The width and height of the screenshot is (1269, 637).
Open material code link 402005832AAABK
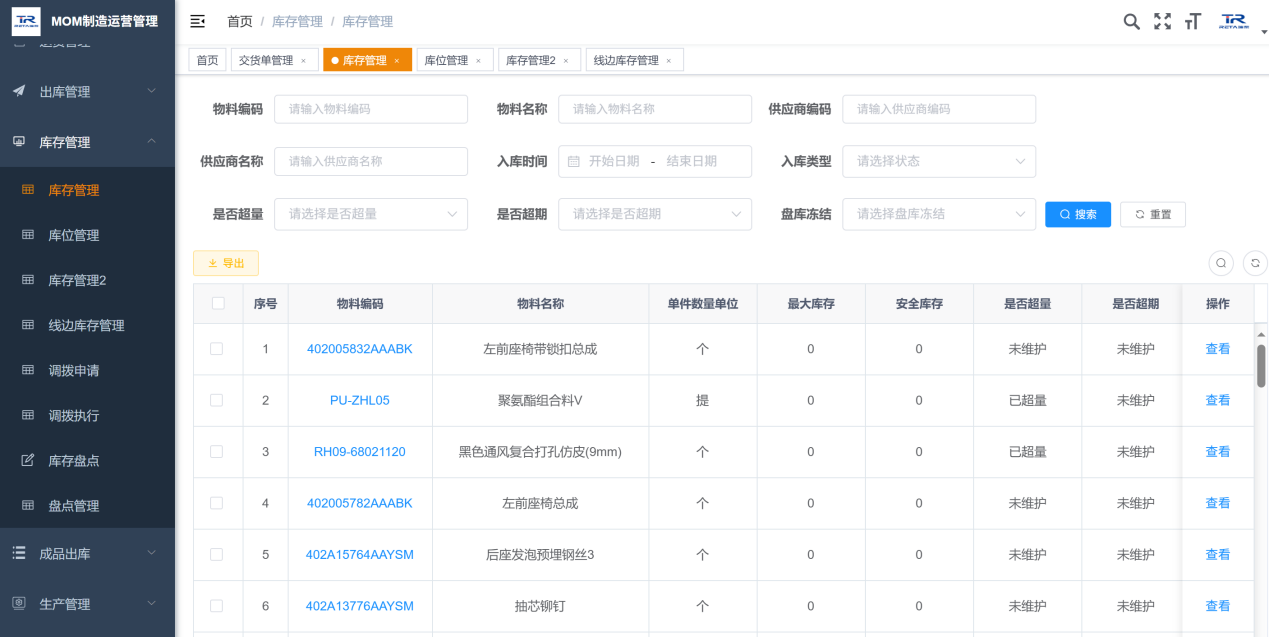[360, 349]
